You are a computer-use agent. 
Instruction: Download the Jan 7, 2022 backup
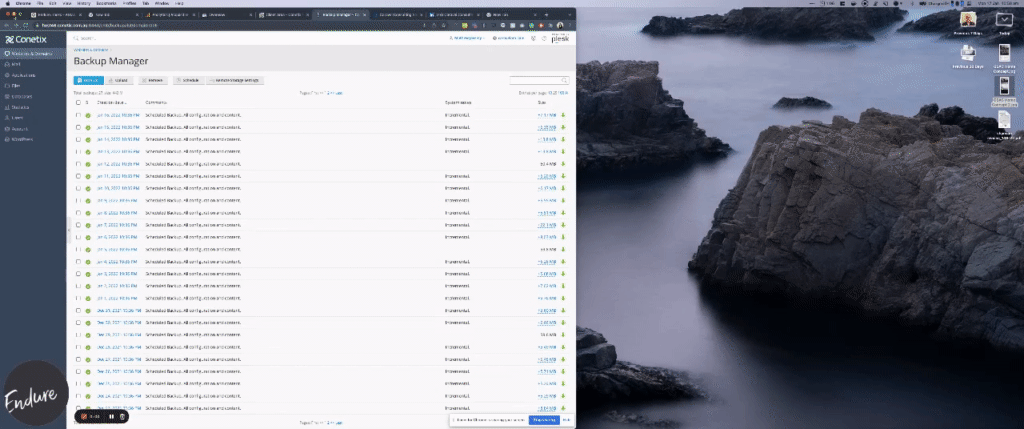click(563, 225)
